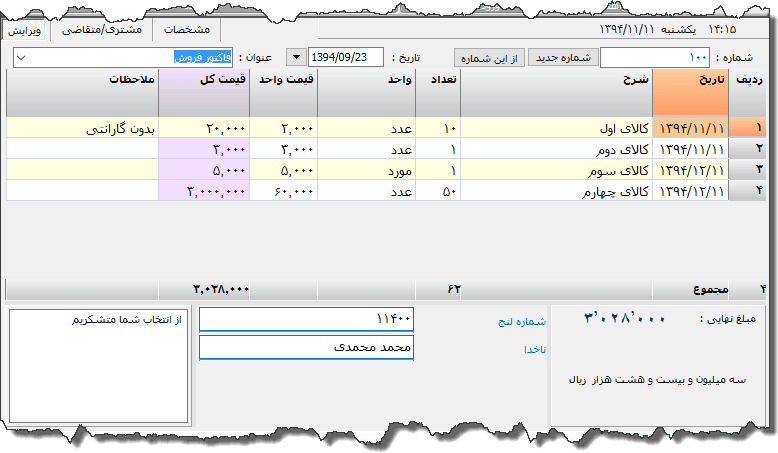The width and height of the screenshot is (778, 453).
Task: Open the date picker dropdown arrow
Action: [297, 58]
